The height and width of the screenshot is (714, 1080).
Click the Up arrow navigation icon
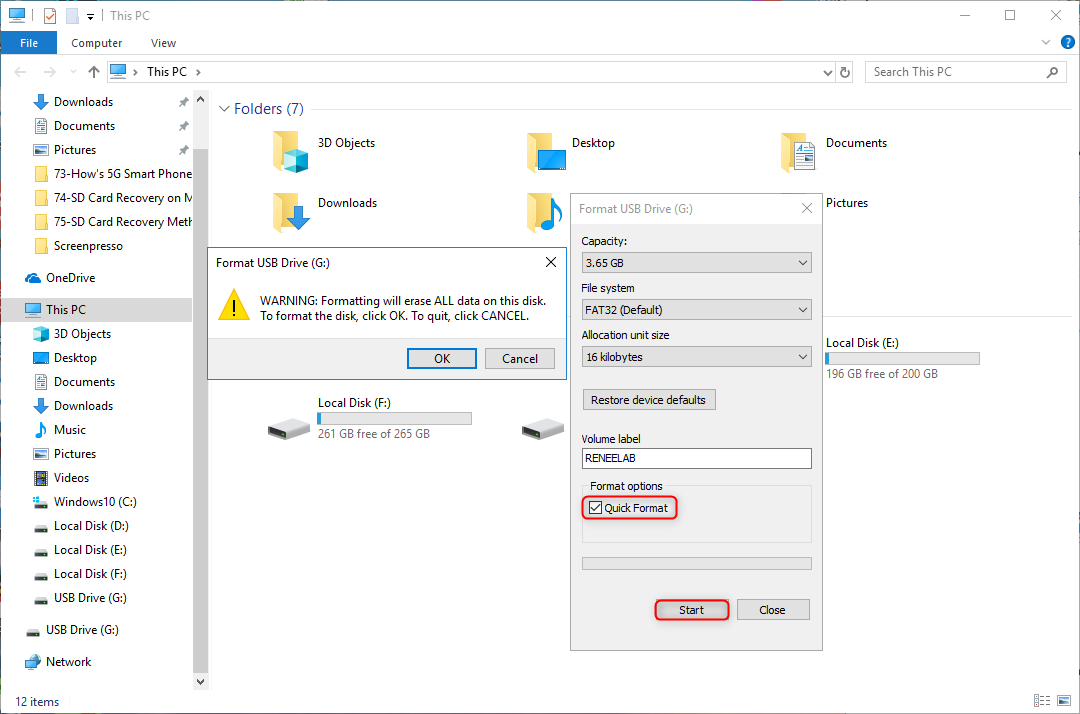click(x=94, y=72)
